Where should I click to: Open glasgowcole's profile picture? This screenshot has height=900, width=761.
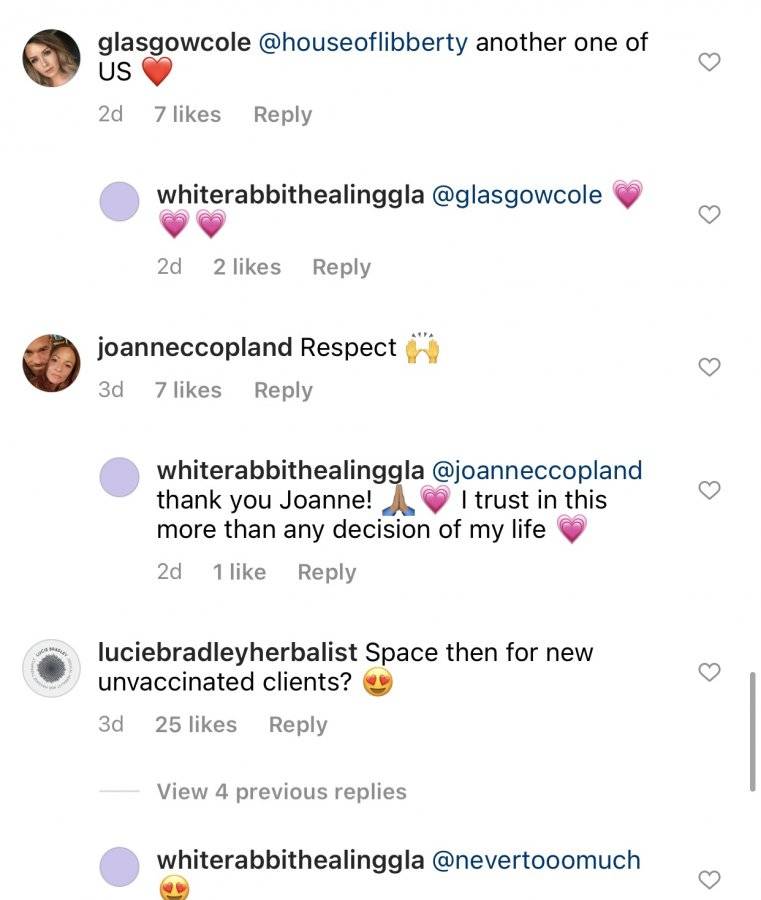click(x=51, y=58)
